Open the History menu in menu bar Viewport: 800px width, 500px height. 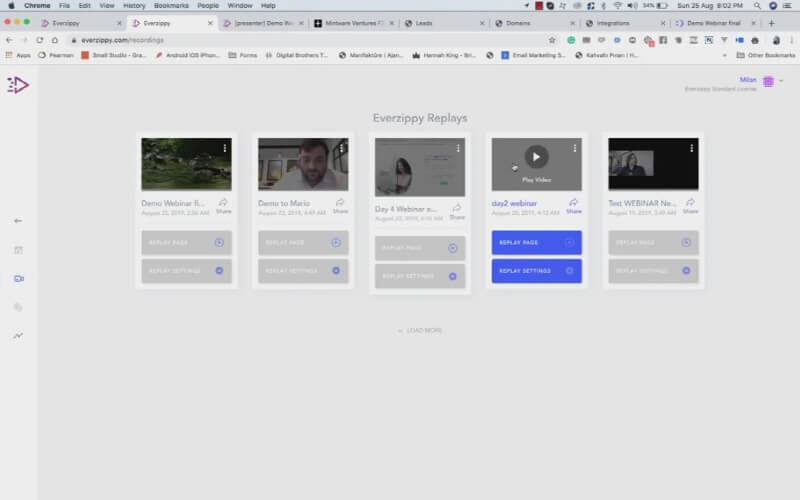(134, 6)
